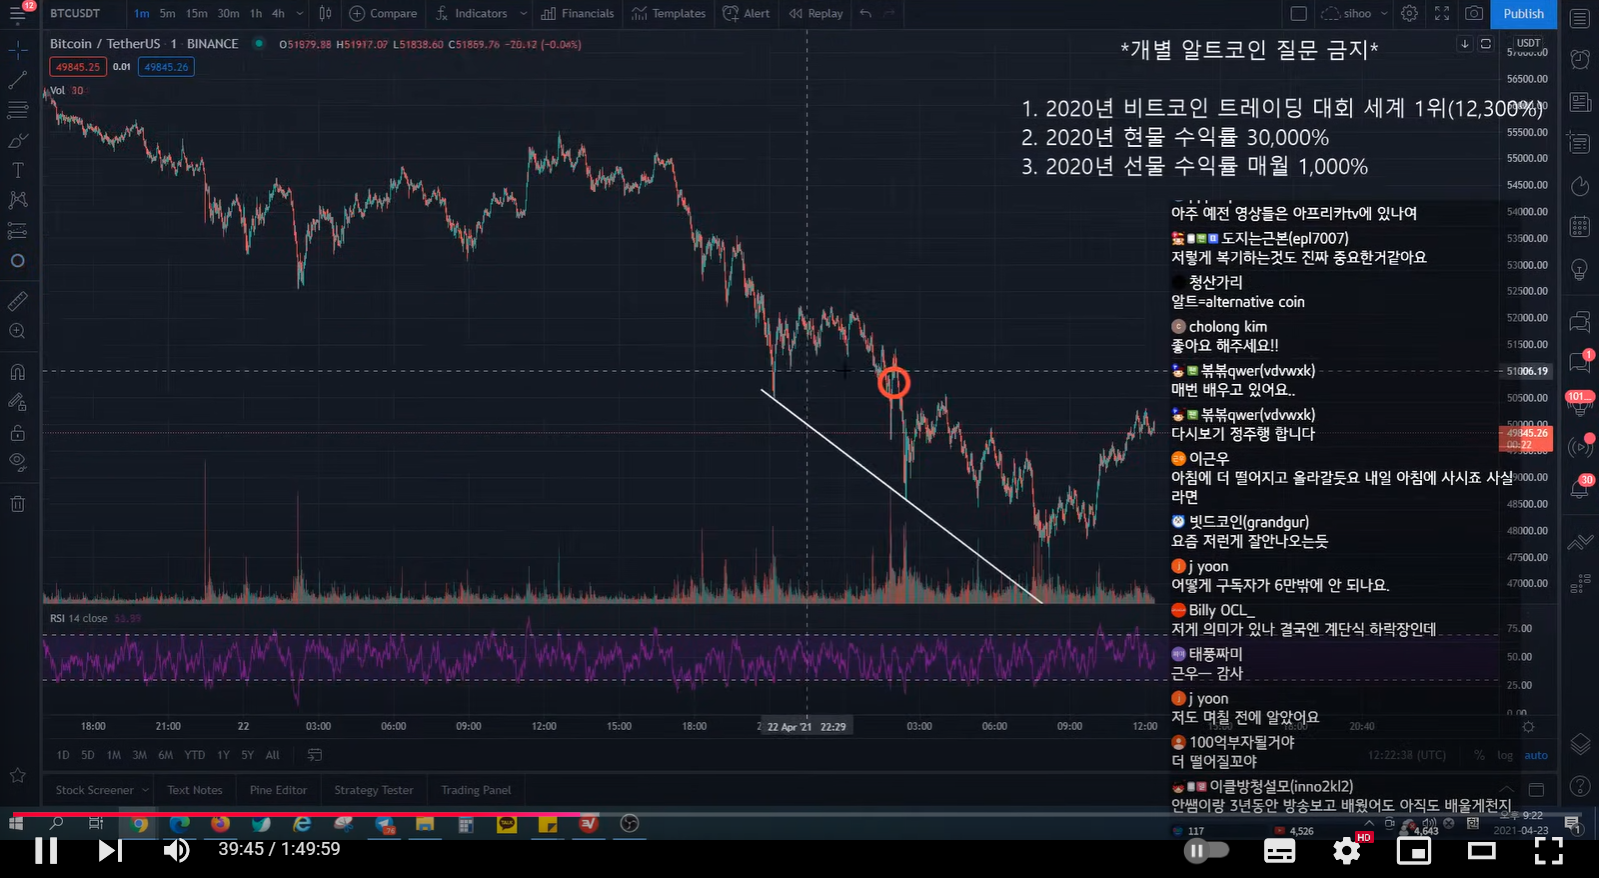This screenshot has height=878, width=1599.
Task: Open the TradingView main menu hamburger
Action: [x=18, y=14]
